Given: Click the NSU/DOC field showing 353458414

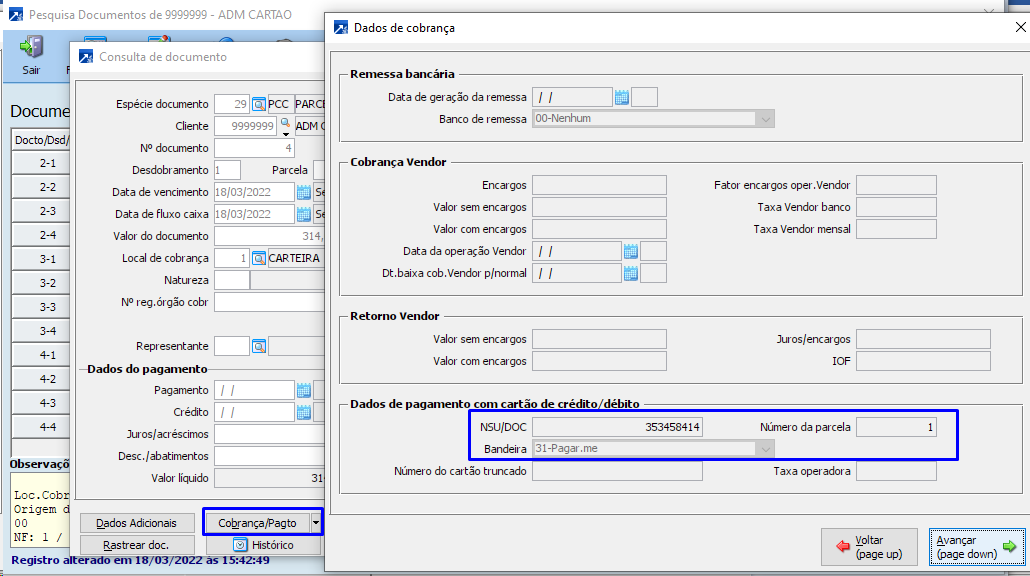Looking at the screenshot, I should (617, 427).
